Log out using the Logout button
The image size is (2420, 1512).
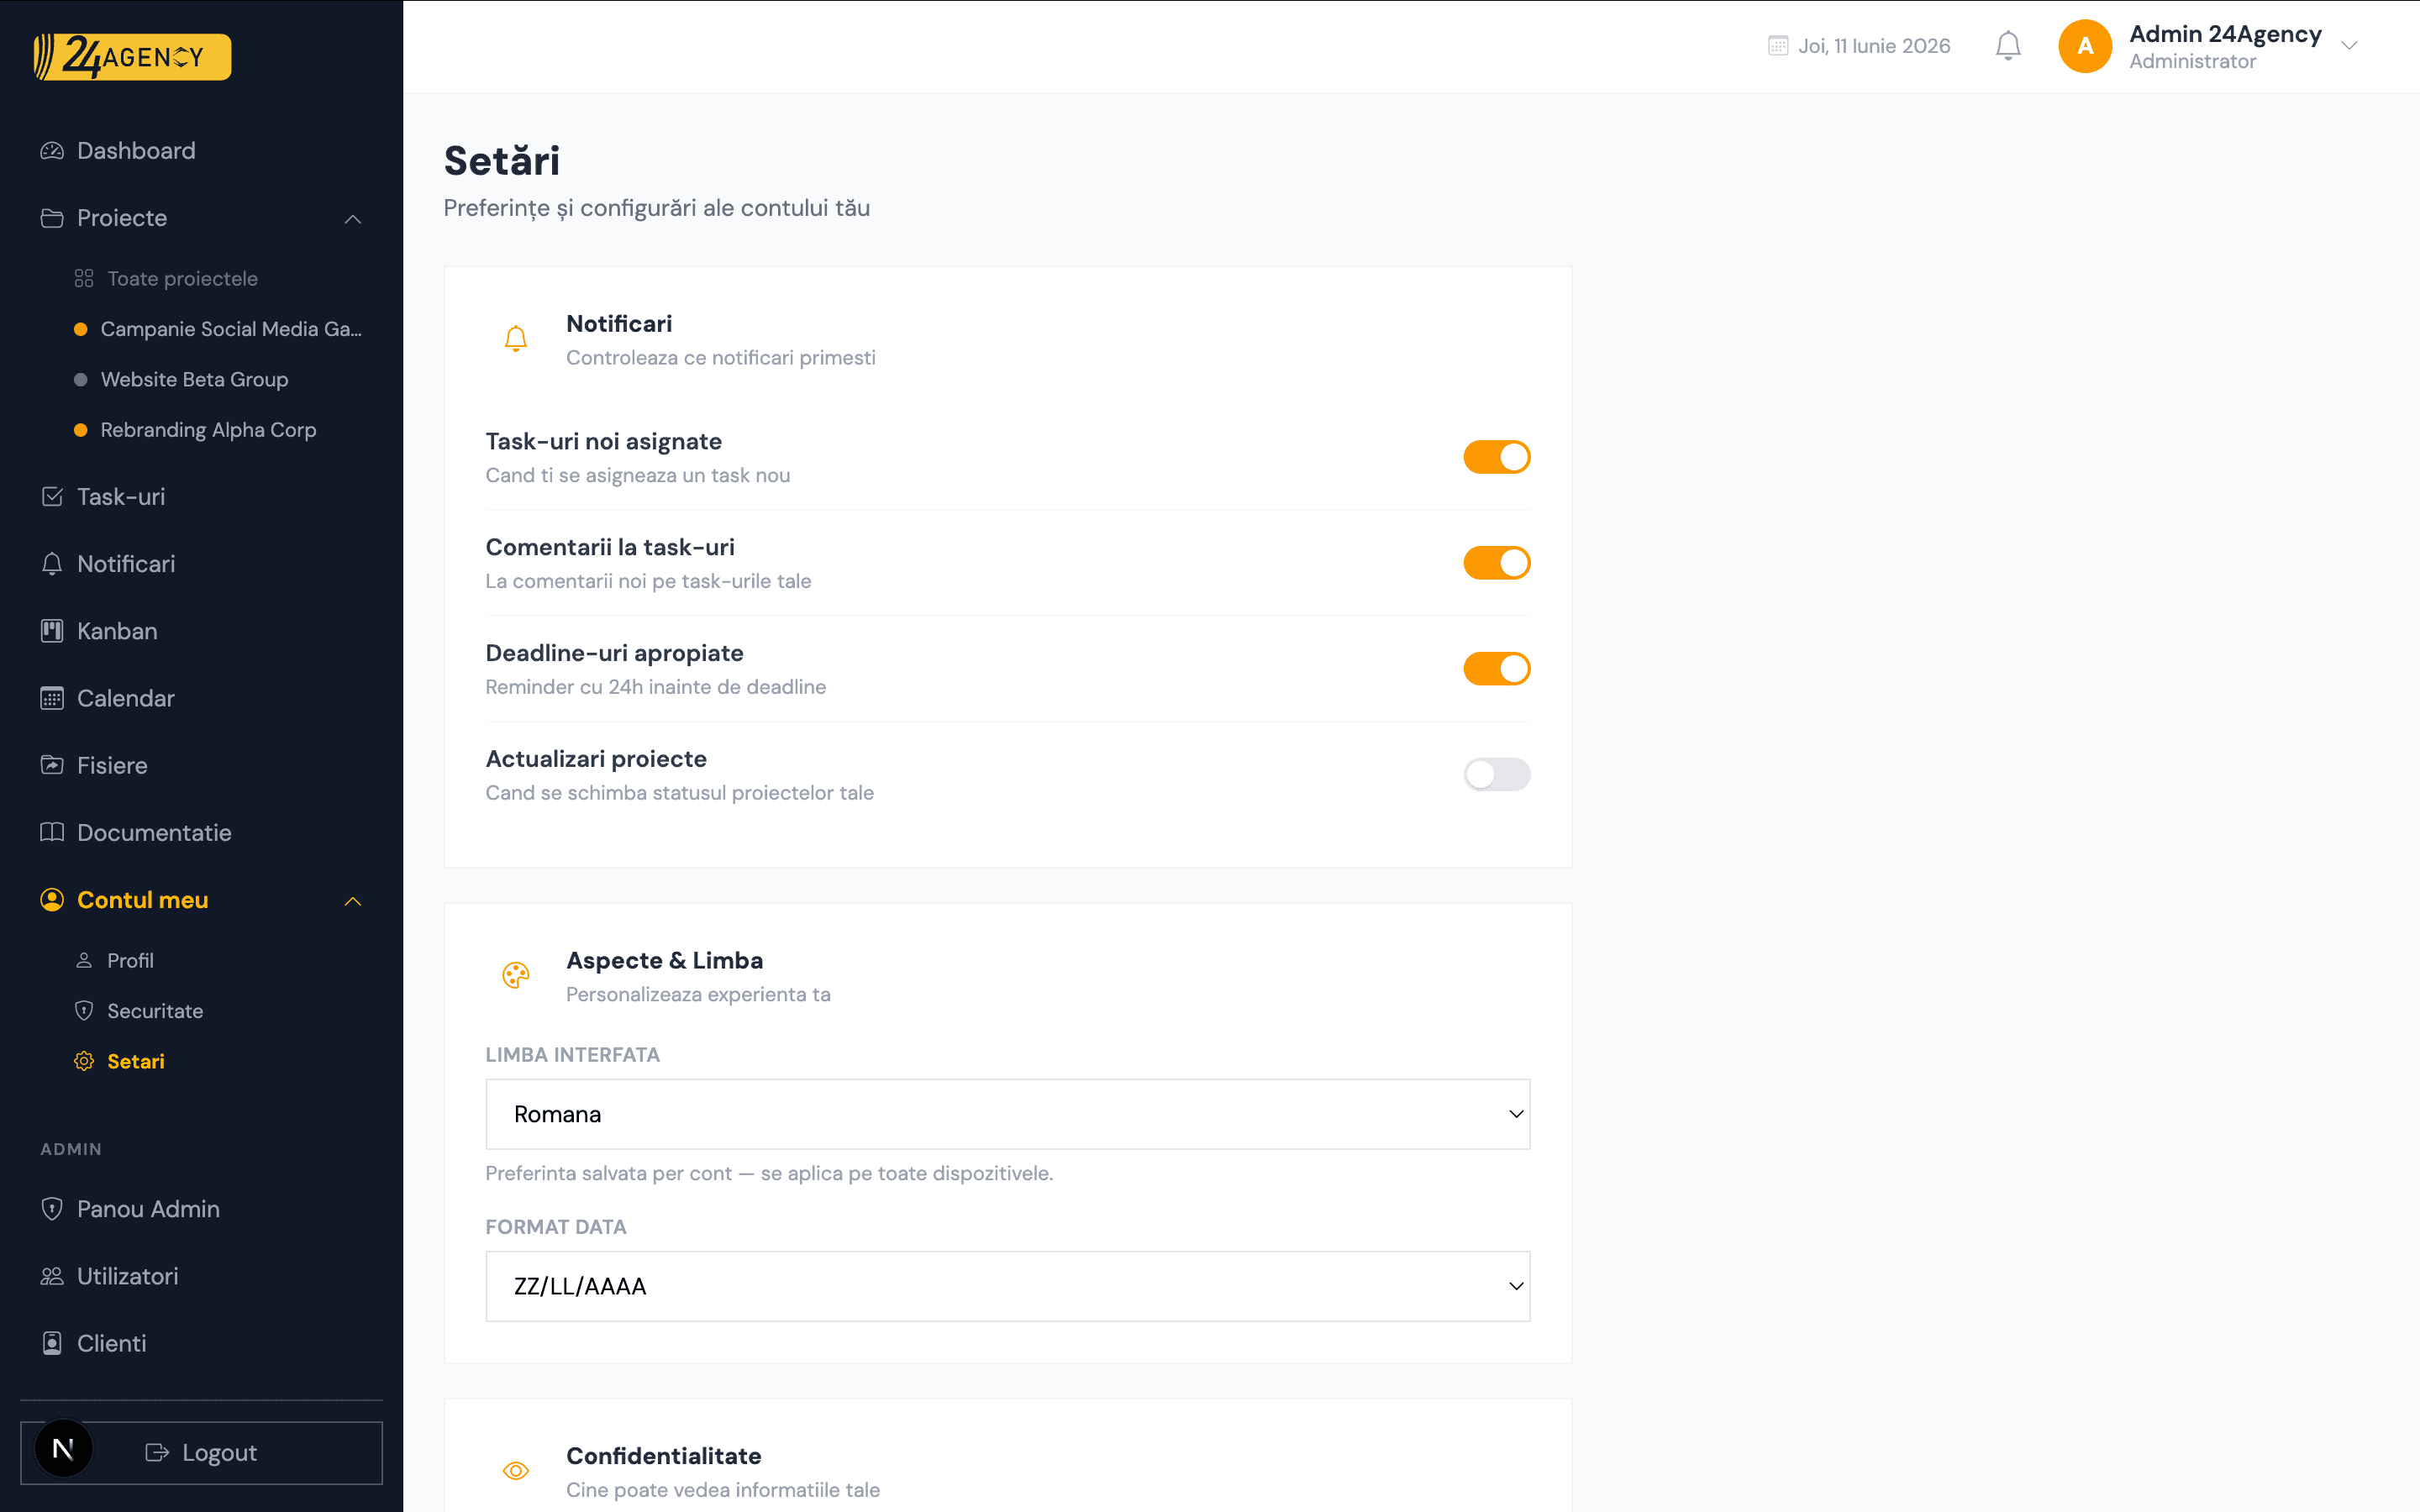(x=201, y=1453)
